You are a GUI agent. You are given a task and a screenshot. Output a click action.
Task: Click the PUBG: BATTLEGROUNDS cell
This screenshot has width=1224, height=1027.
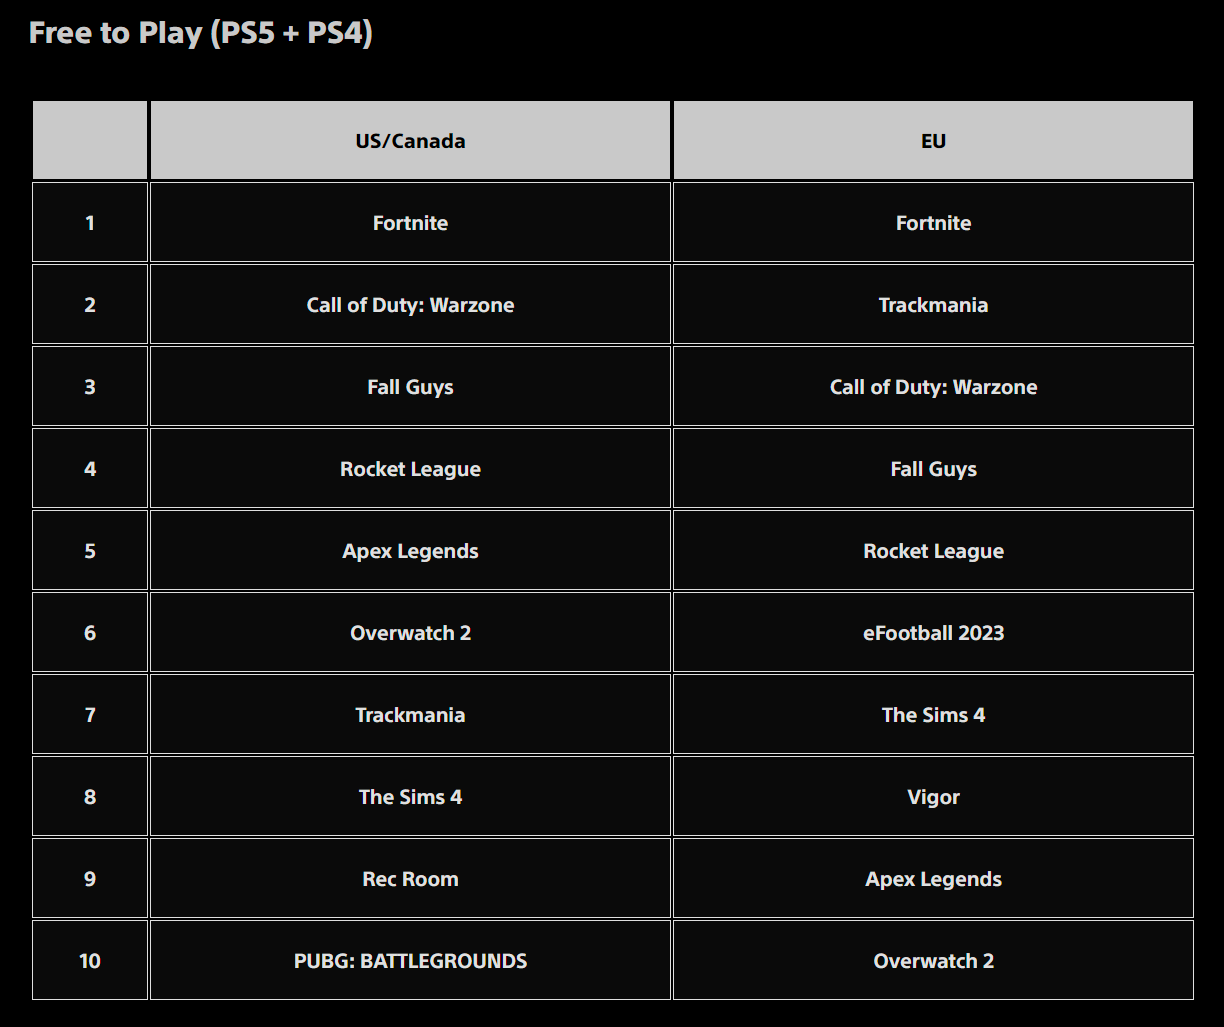click(x=410, y=960)
